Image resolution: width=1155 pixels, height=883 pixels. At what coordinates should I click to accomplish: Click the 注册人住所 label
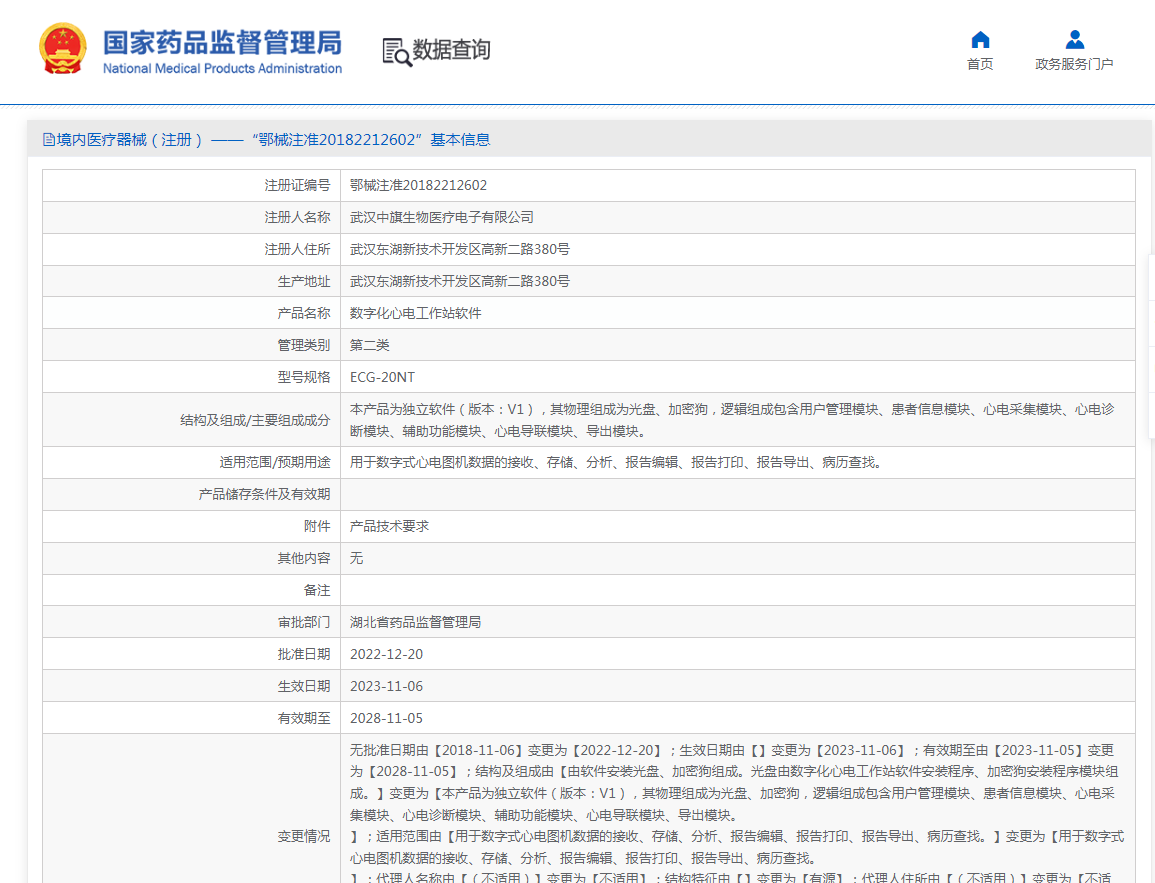point(298,249)
